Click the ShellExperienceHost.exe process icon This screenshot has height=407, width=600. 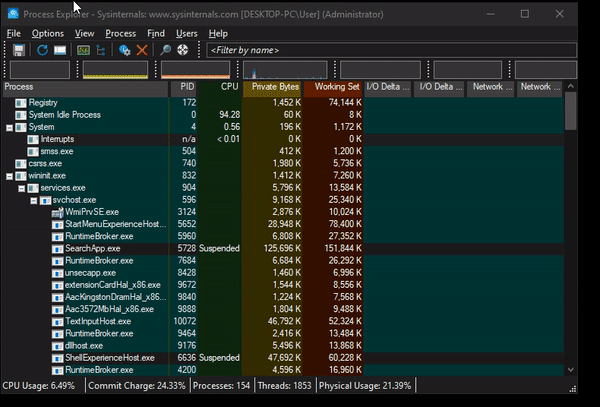click(57, 358)
